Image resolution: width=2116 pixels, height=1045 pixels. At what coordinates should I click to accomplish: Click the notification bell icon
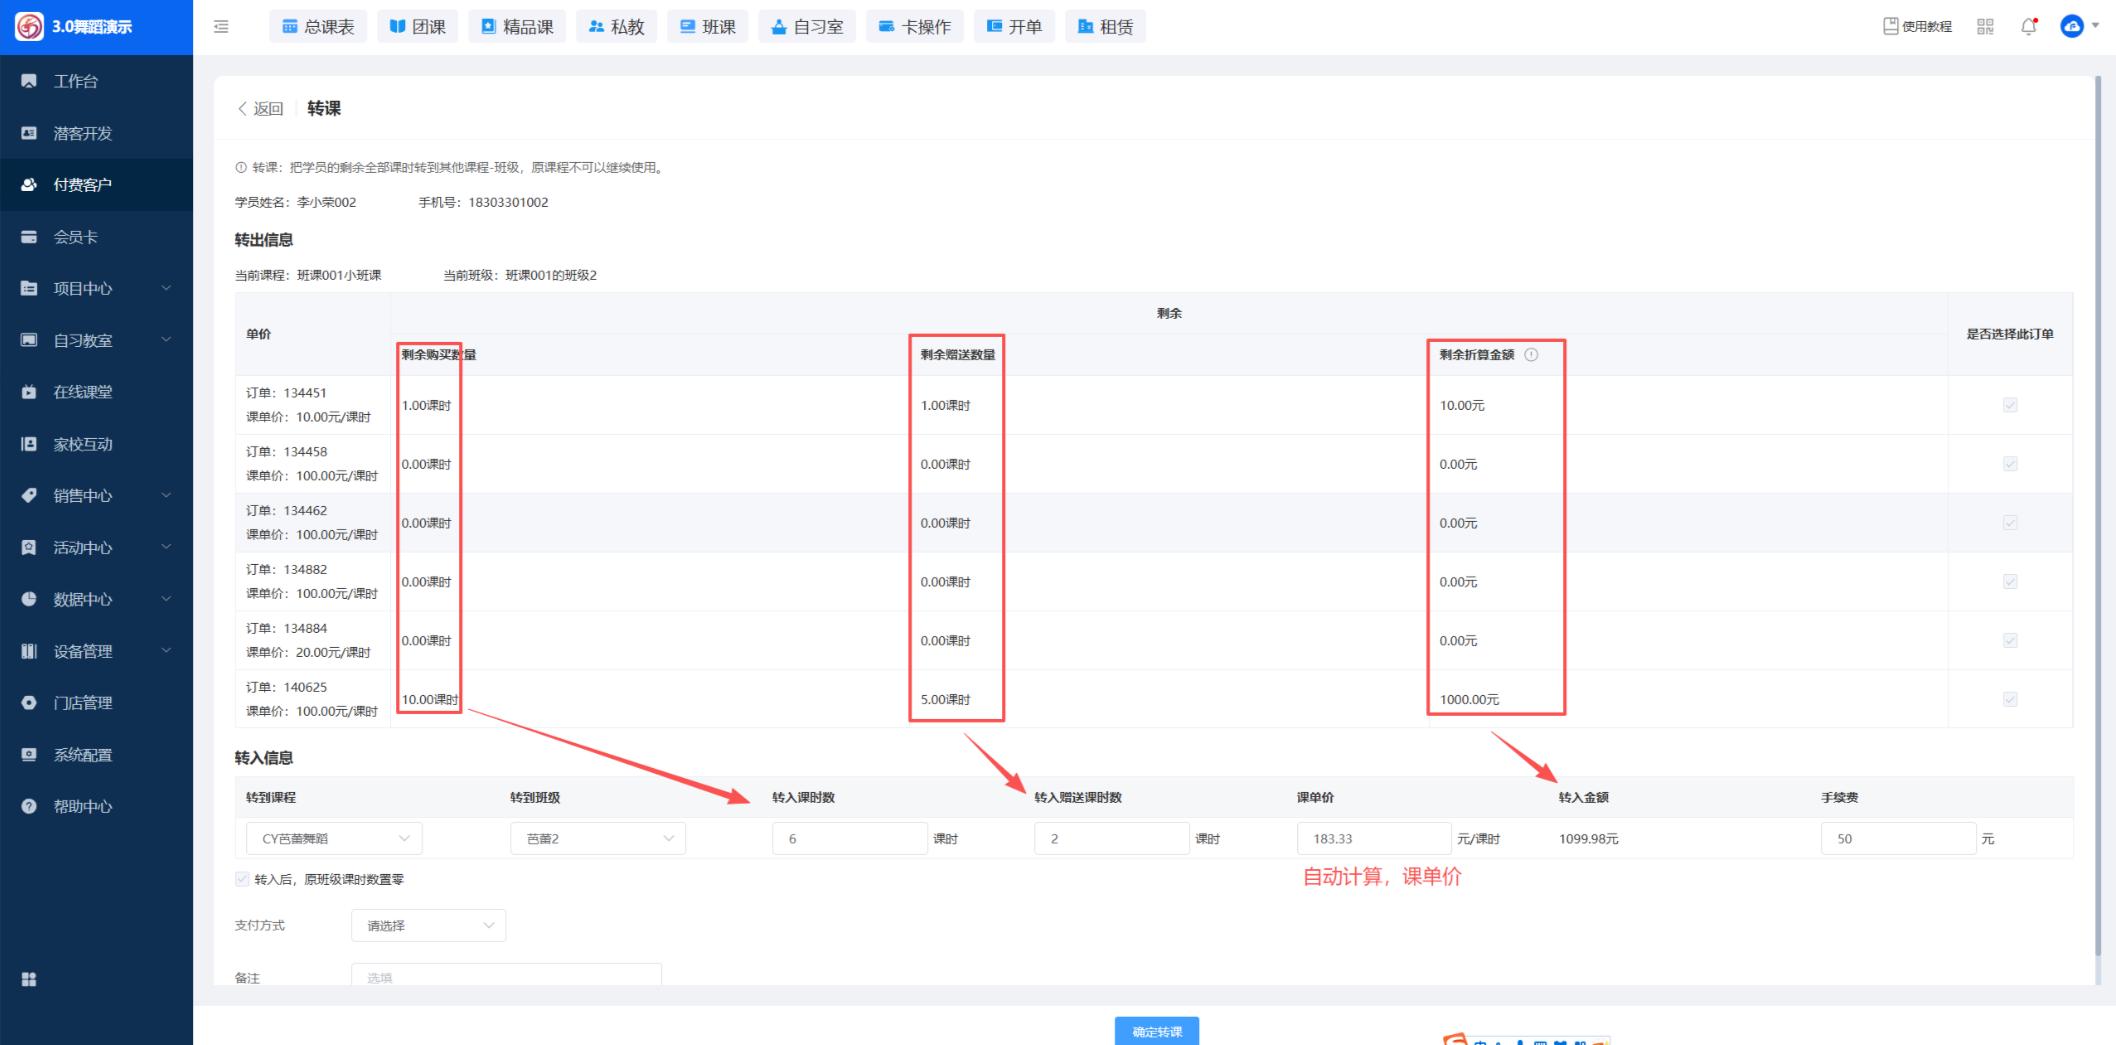click(x=2028, y=27)
